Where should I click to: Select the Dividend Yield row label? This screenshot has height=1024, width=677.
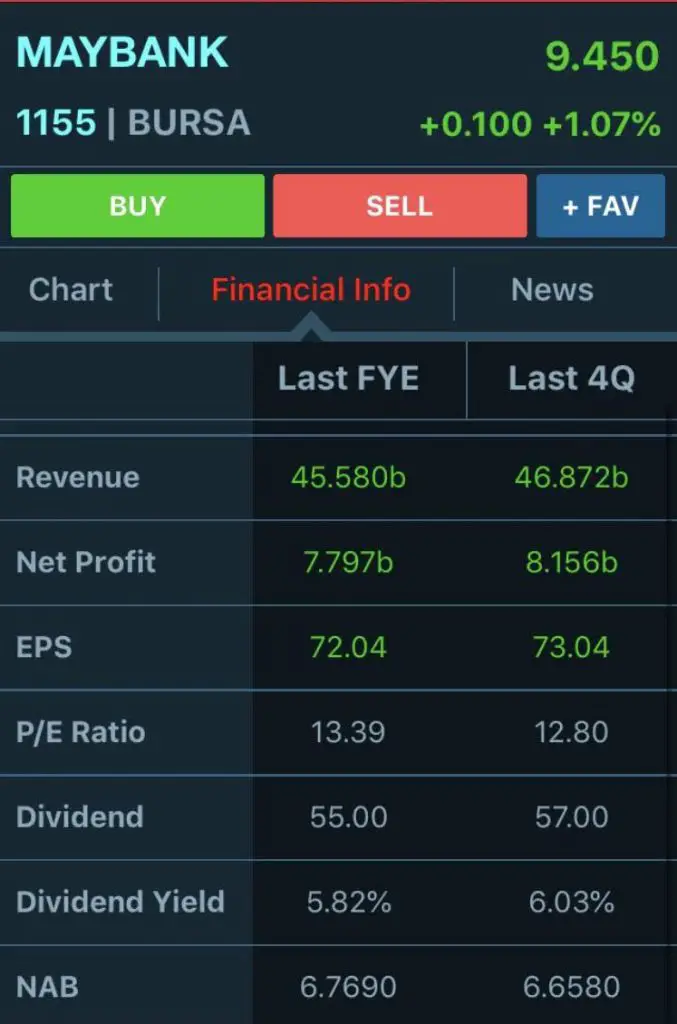(120, 902)
